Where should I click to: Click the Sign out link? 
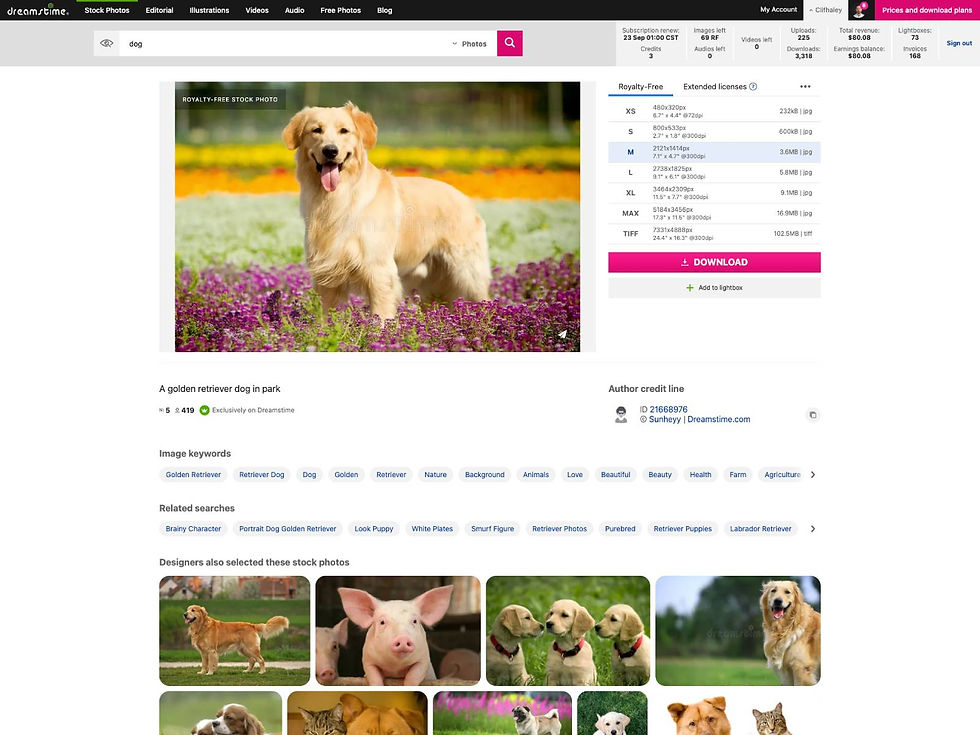959,43
